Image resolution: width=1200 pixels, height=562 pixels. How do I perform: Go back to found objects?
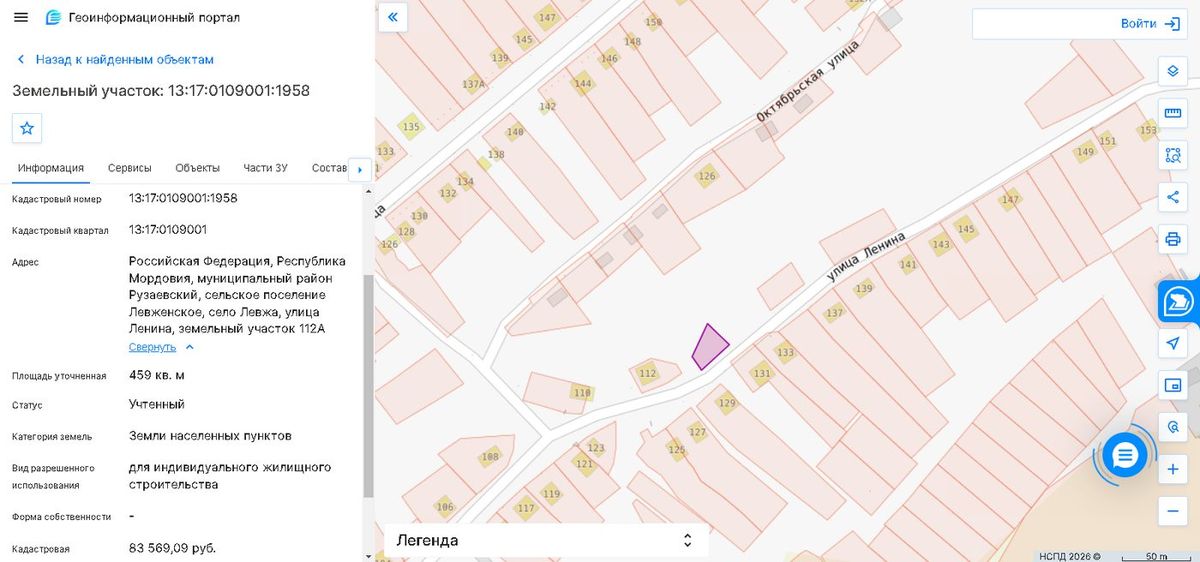pyautogui.click(x=114, y=59)
